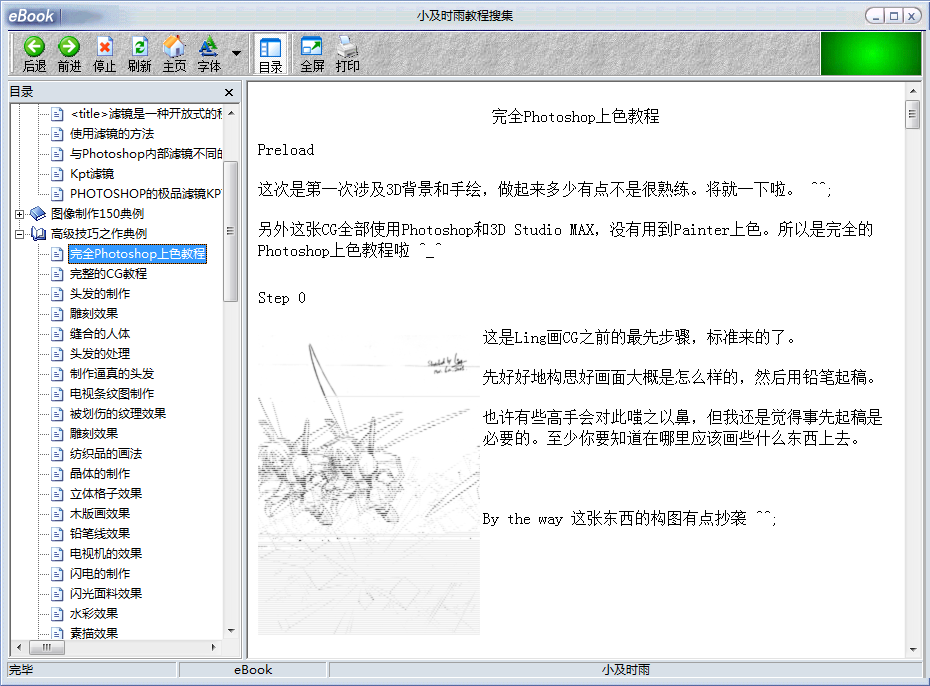The width and height of the screenshot is (930, 686).
Task: Click page icon beside 水彩效果
Action: [57, 614]
